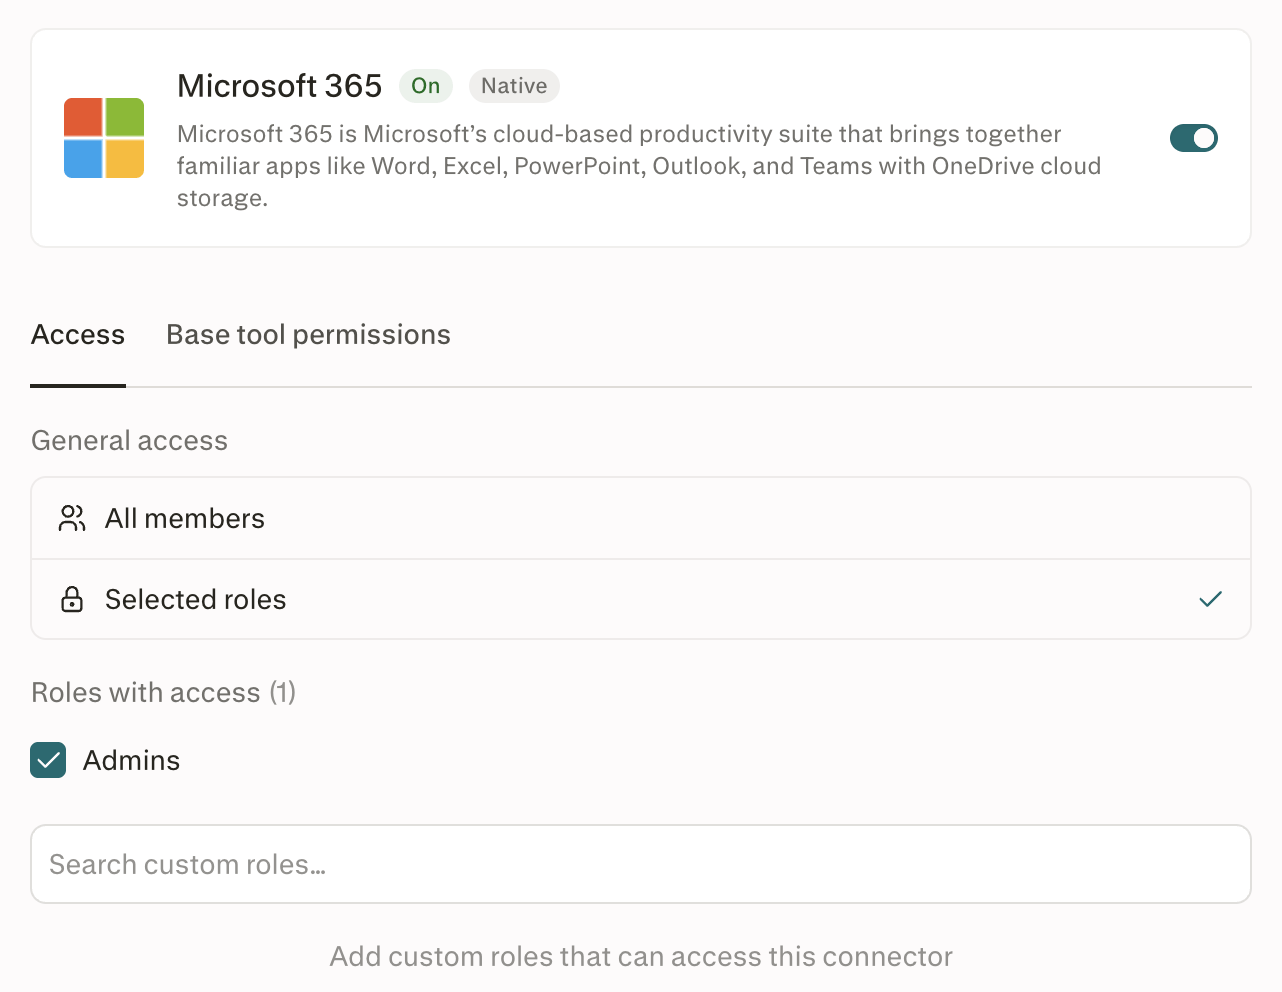Click the Roles with access (1) heading
The width and height of the screenshot is (1282, 992).
click(163, 693)
